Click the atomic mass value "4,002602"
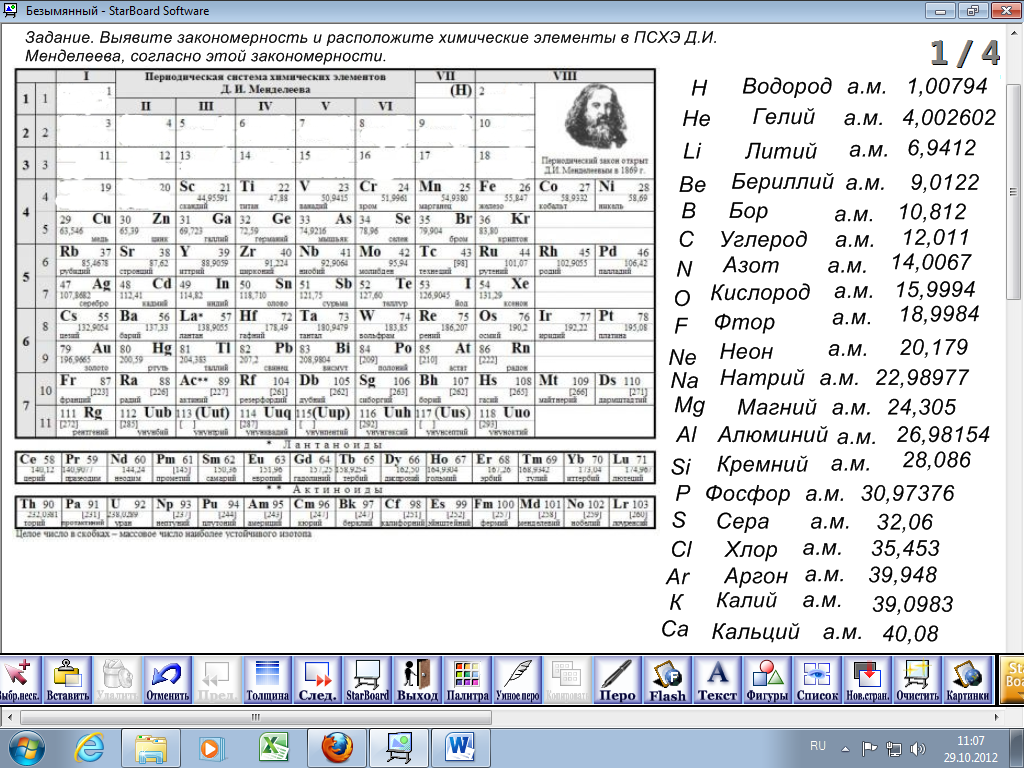This screenshot has width=1024, height=768. [949, 118]
